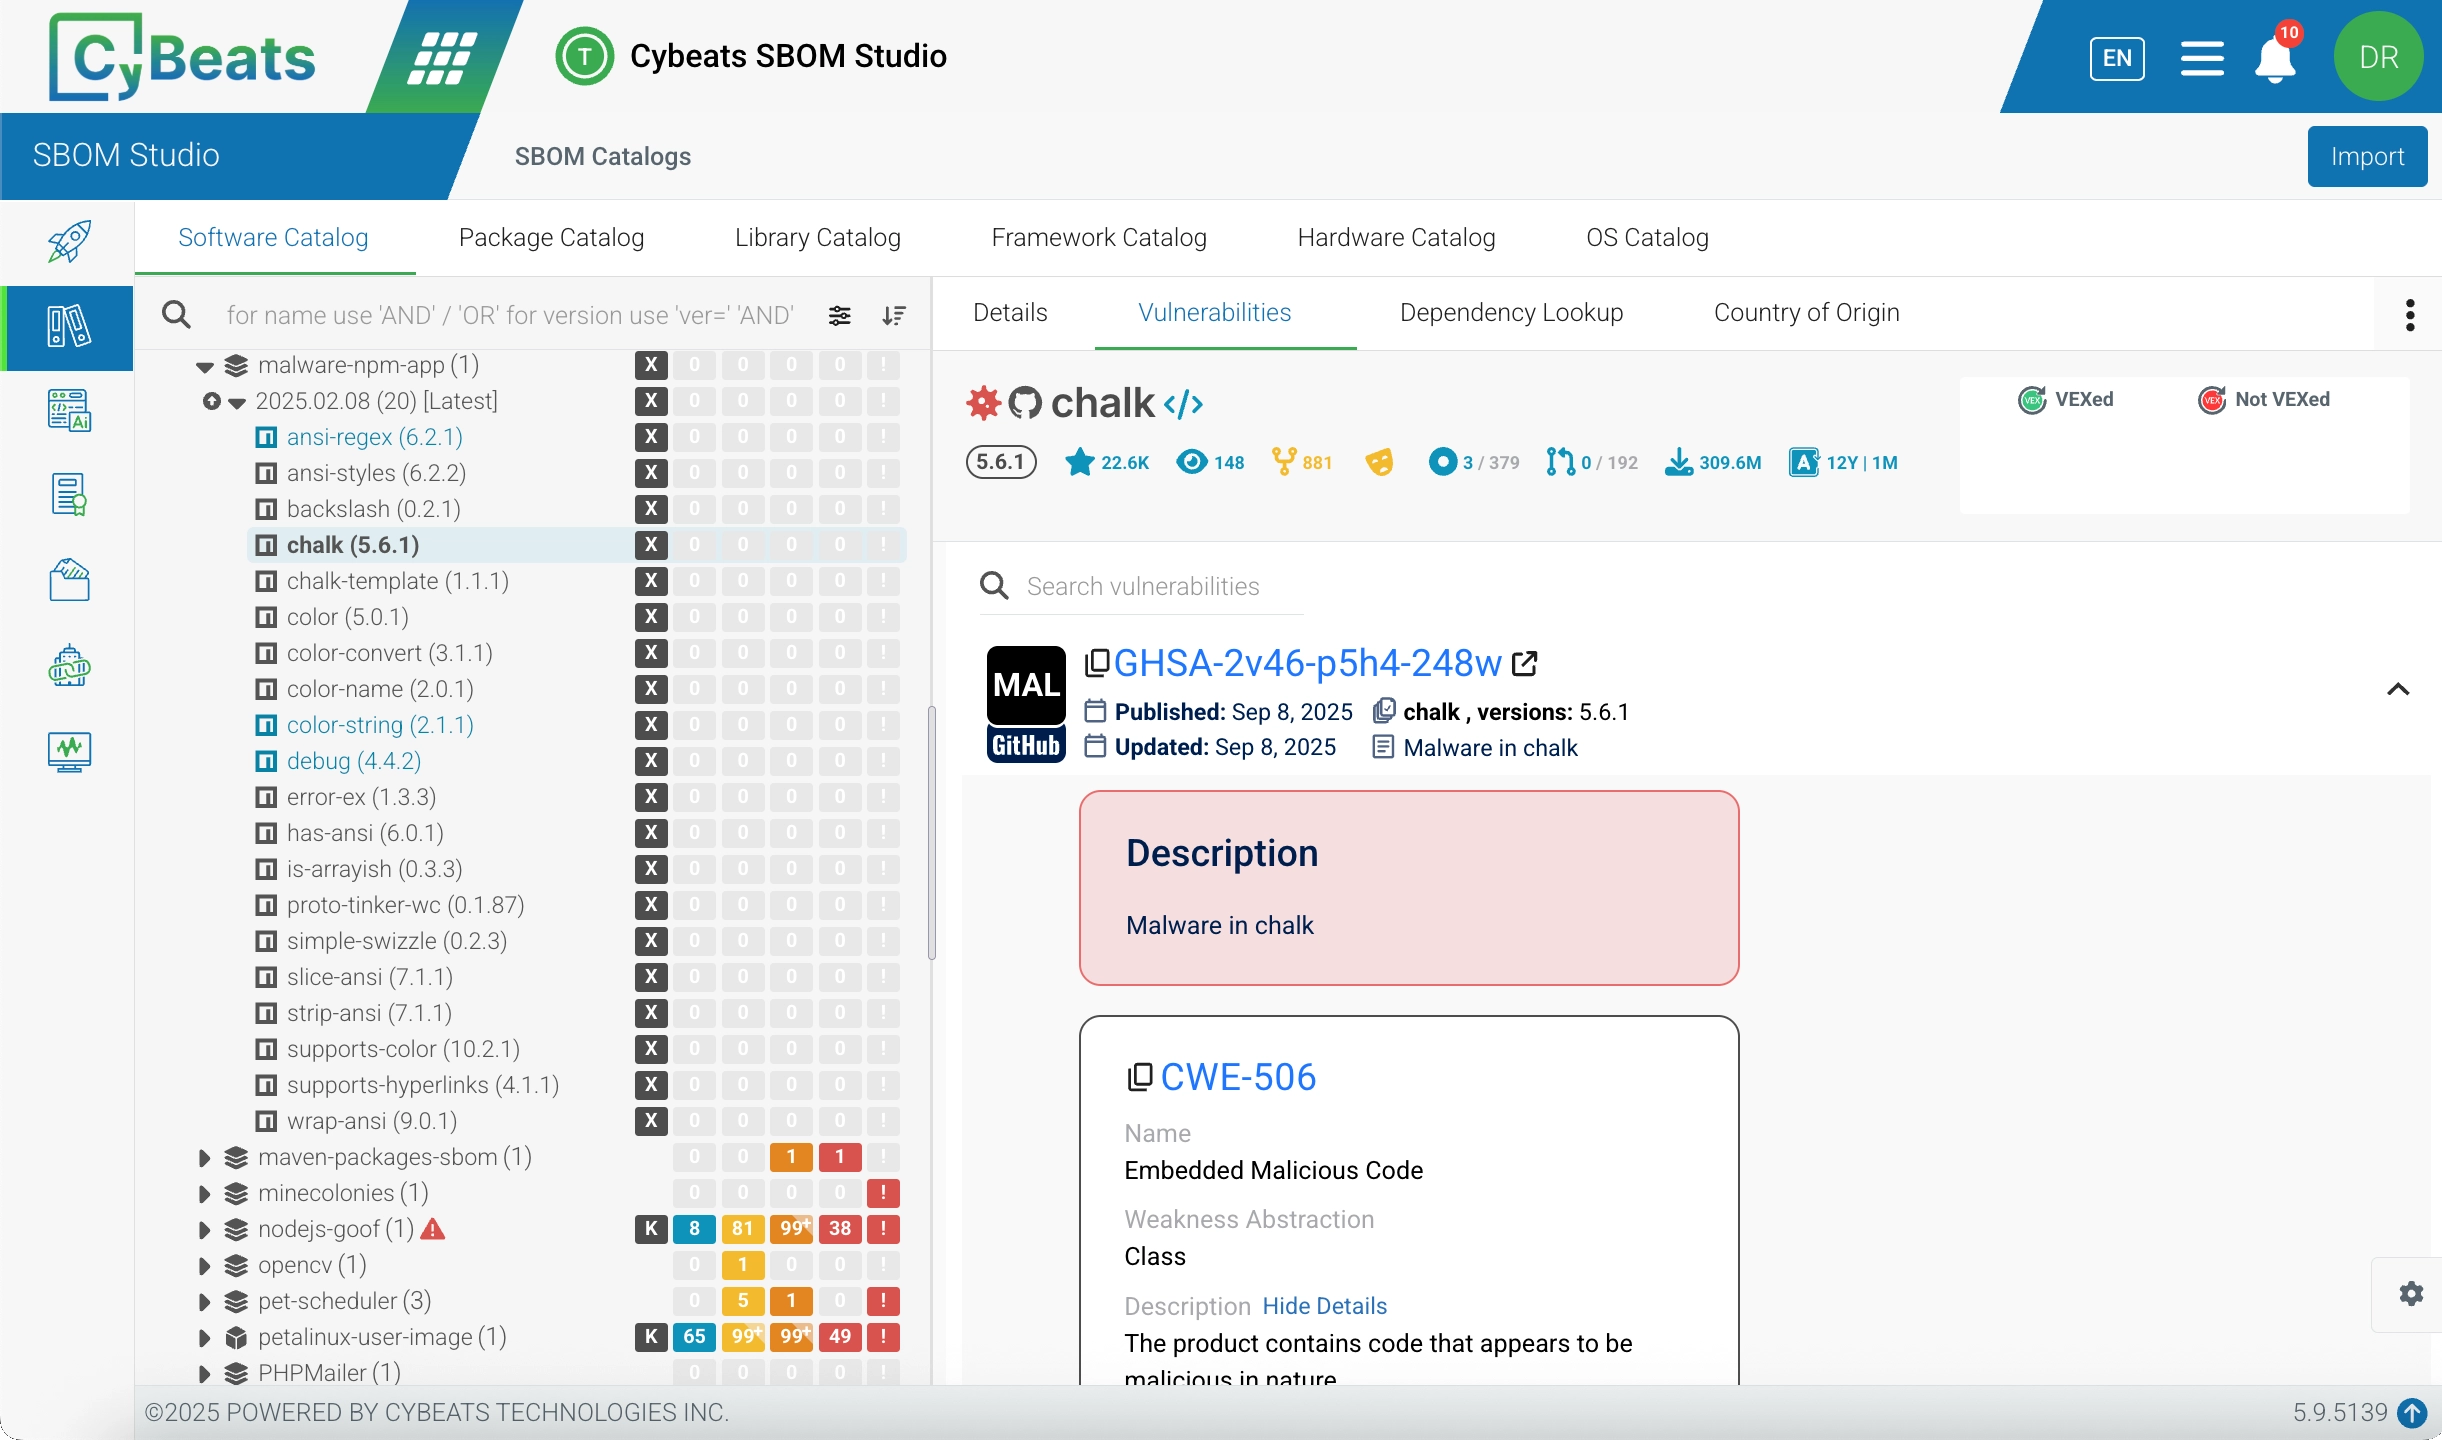2442x1440 pixels.
Task: Switch to OS Catalog tab
Action: pyautogui.click(x=1647, y=237)
